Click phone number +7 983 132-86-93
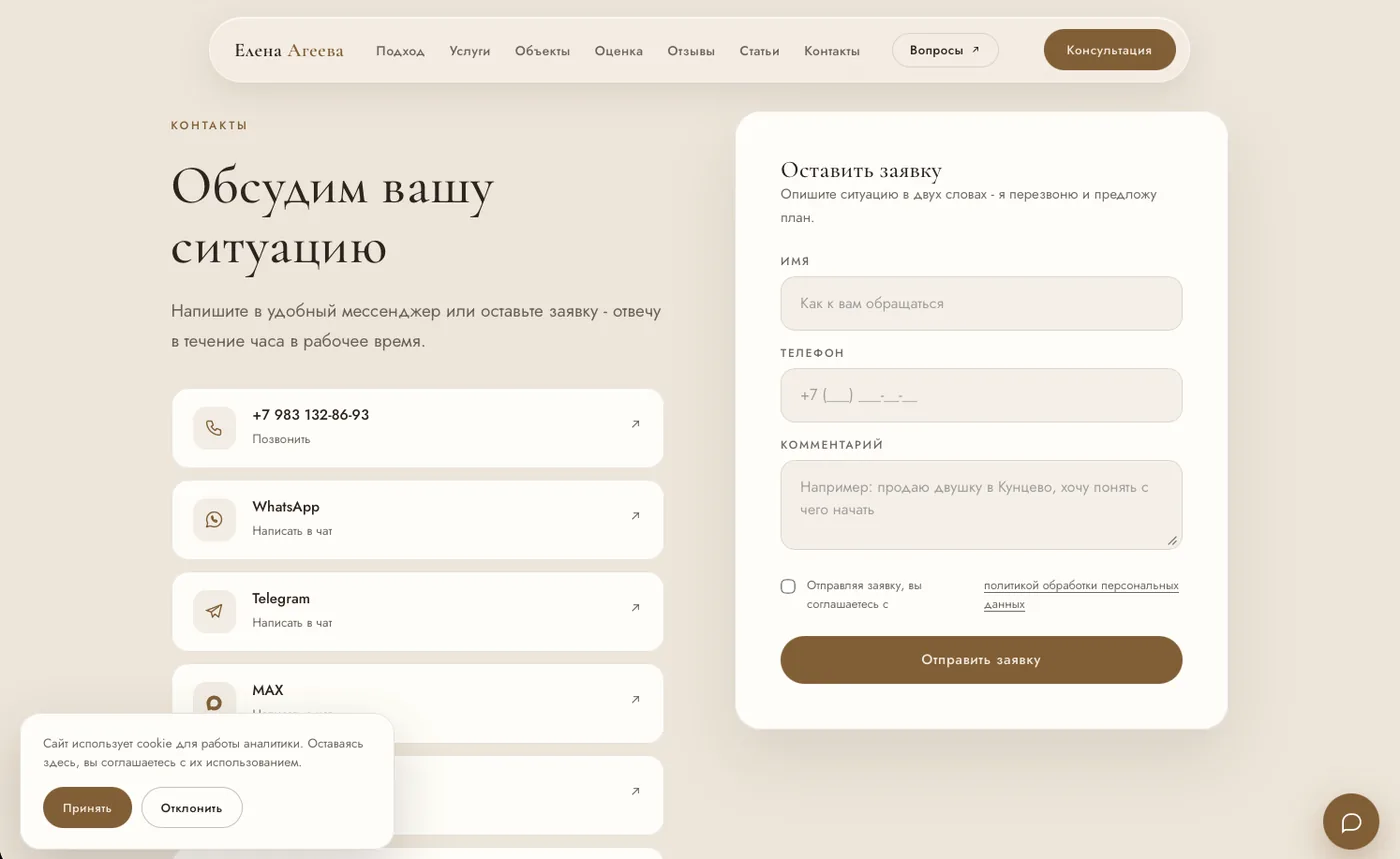The image size is (1400, 859). coord(311,415)
